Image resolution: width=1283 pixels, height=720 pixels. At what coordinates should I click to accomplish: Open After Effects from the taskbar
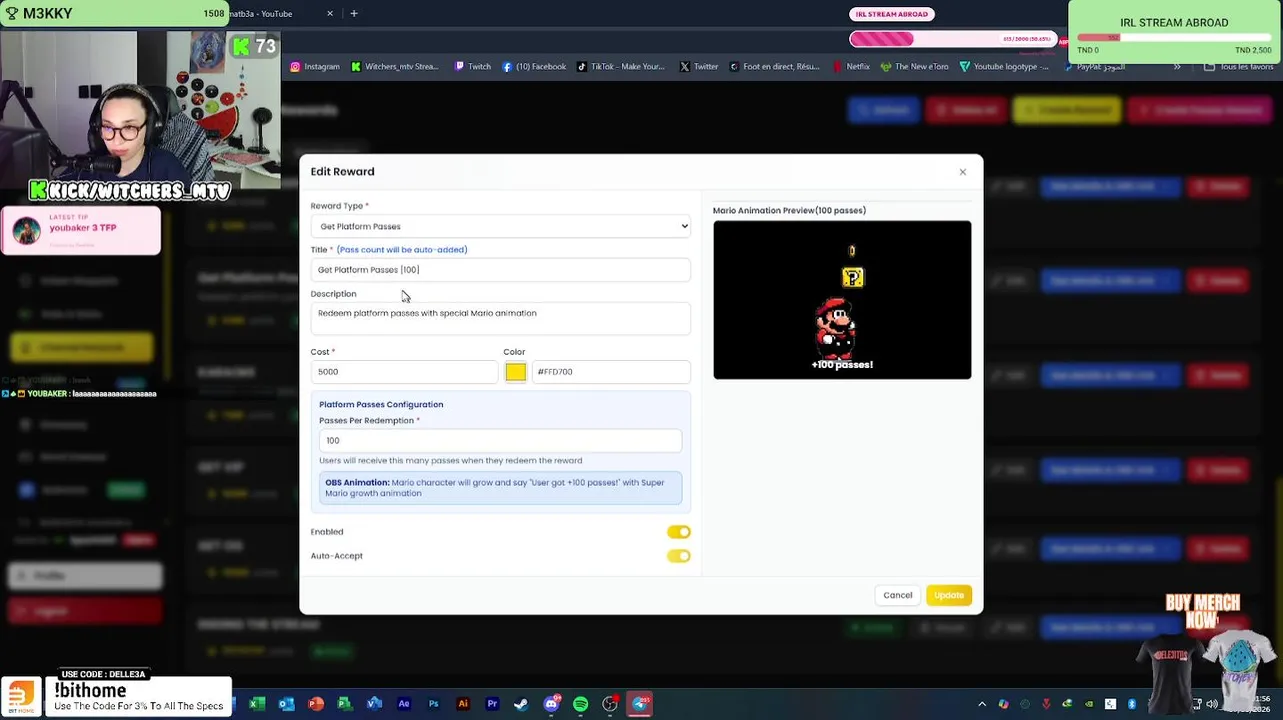click(404, 704)
